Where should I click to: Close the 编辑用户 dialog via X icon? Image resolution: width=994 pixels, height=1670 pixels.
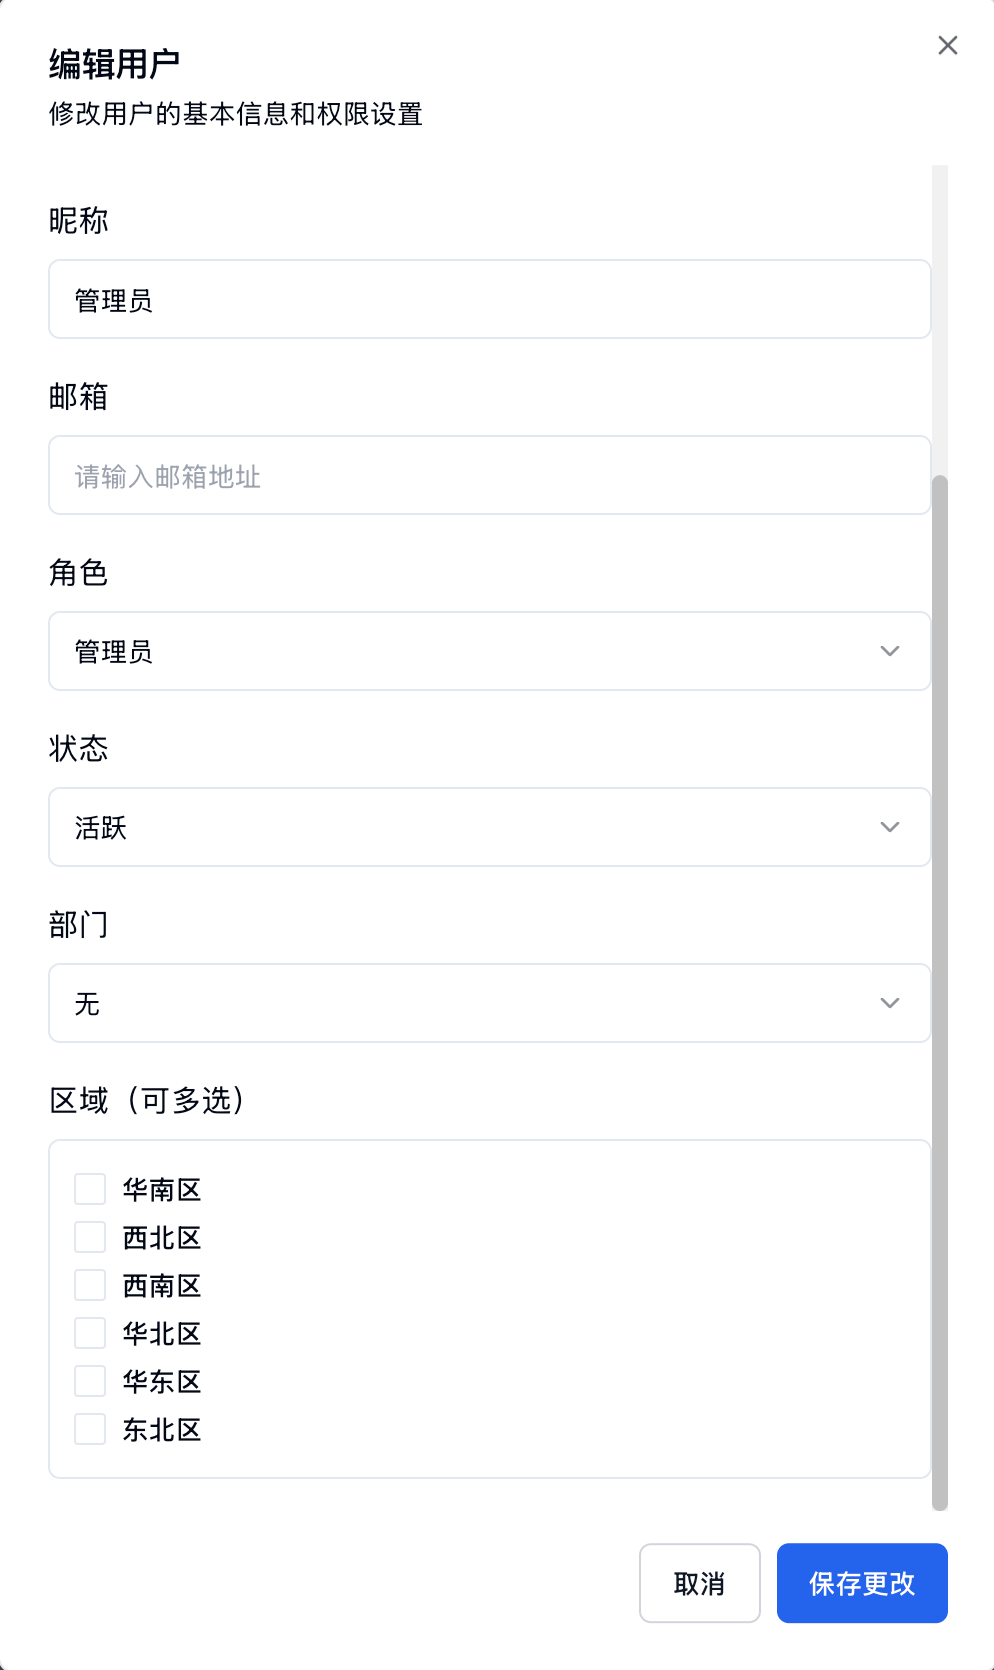[x=947, y=45]
